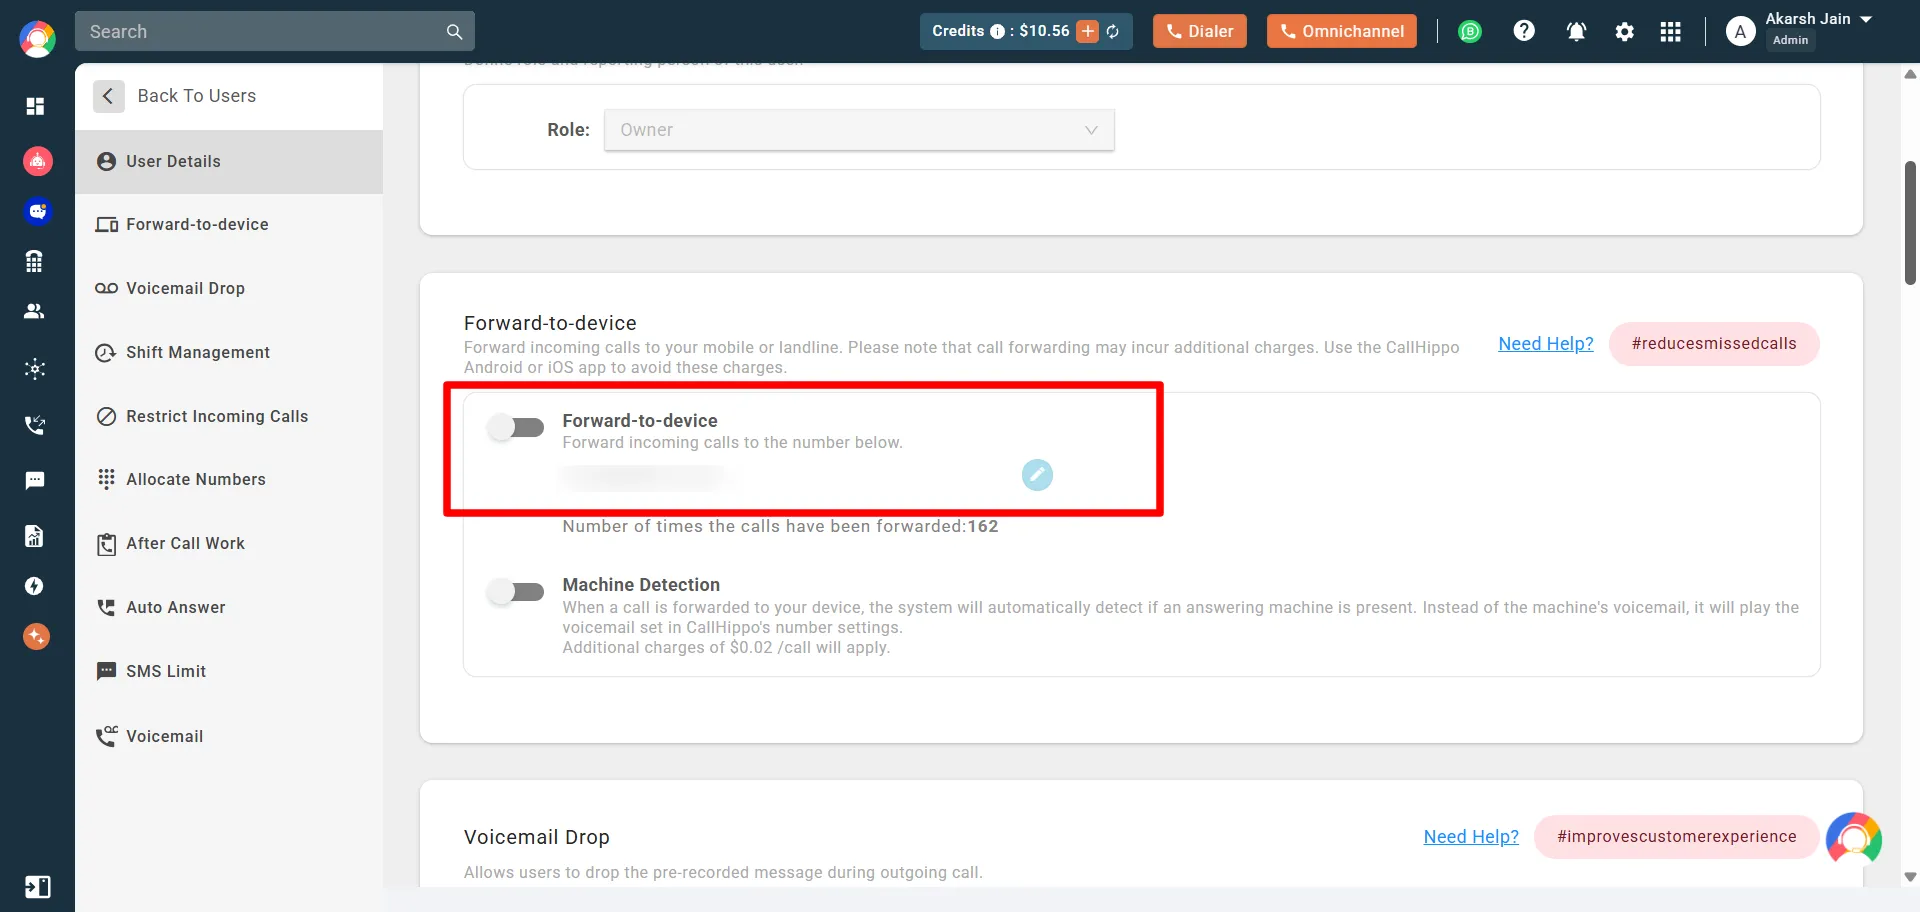
Task: Click the Dialer button
Action: (1199, 31)
